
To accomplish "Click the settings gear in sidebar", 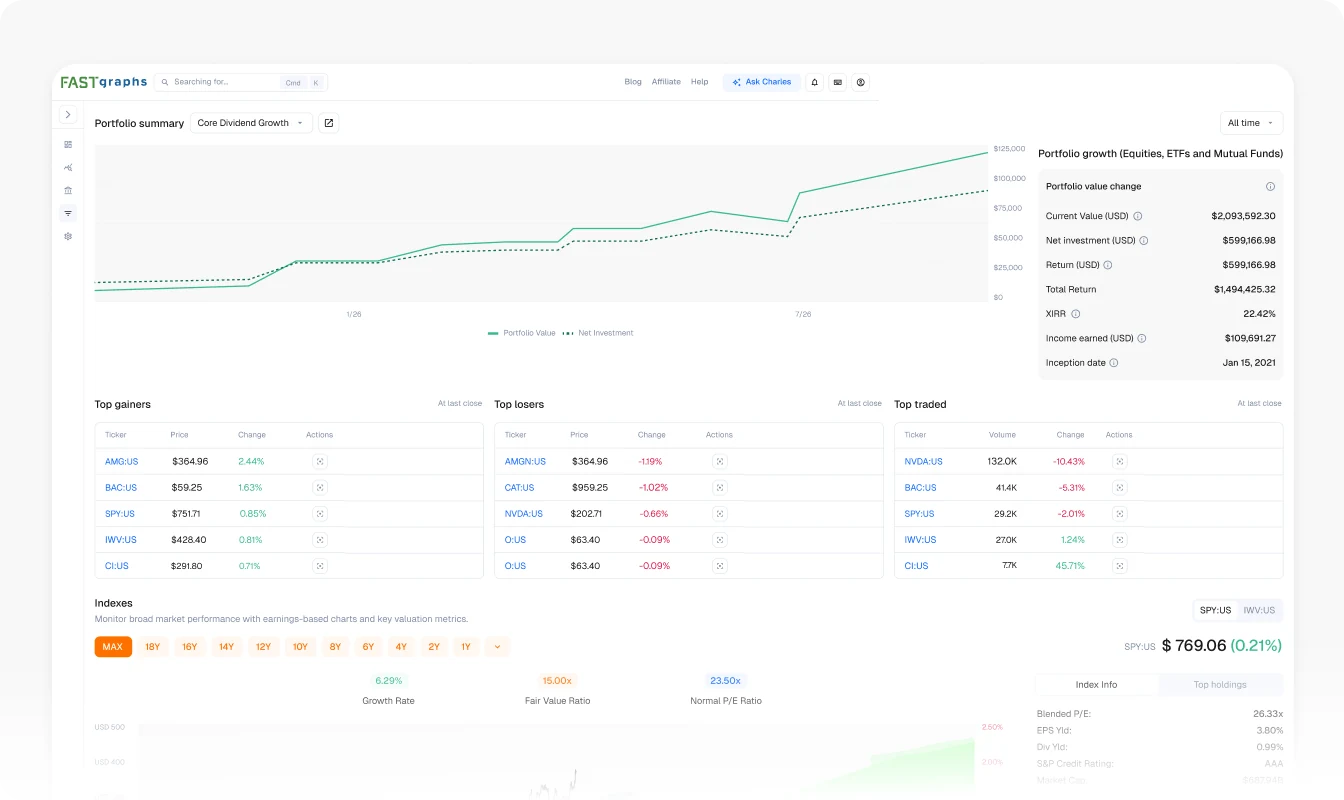I will click(68, 236).
